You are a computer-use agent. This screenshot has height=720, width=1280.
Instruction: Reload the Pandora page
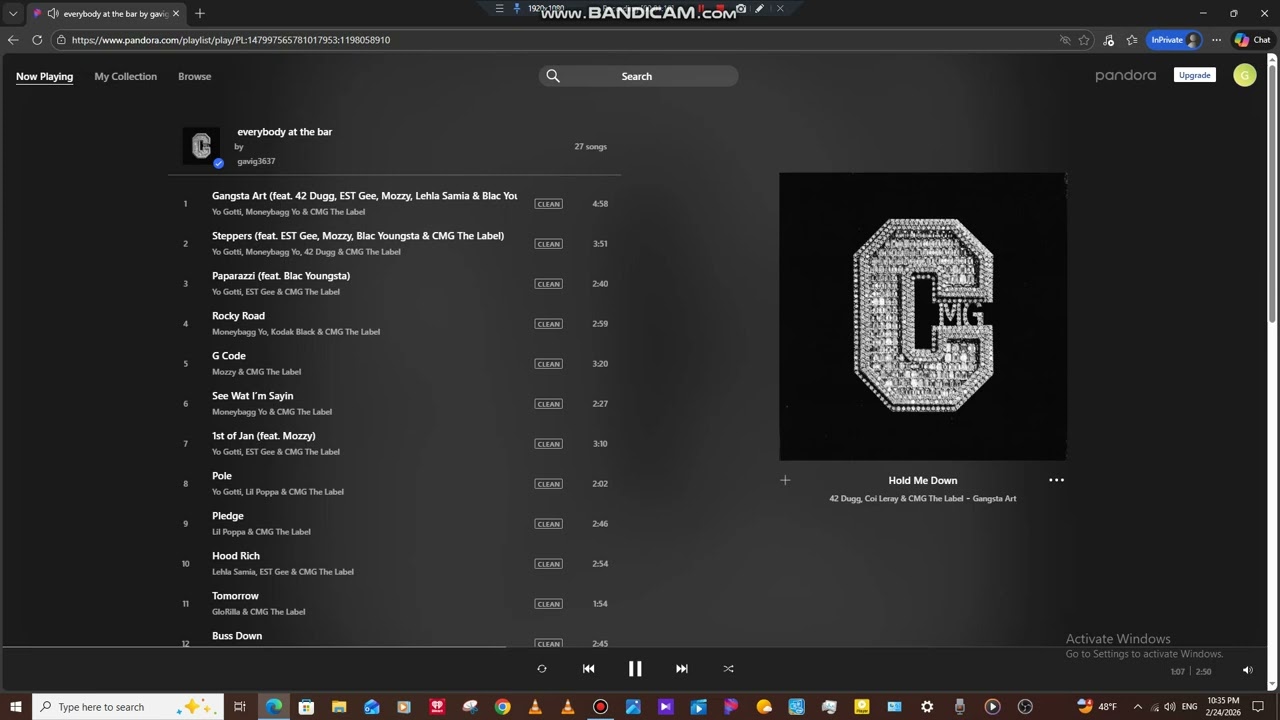(37, 40)
